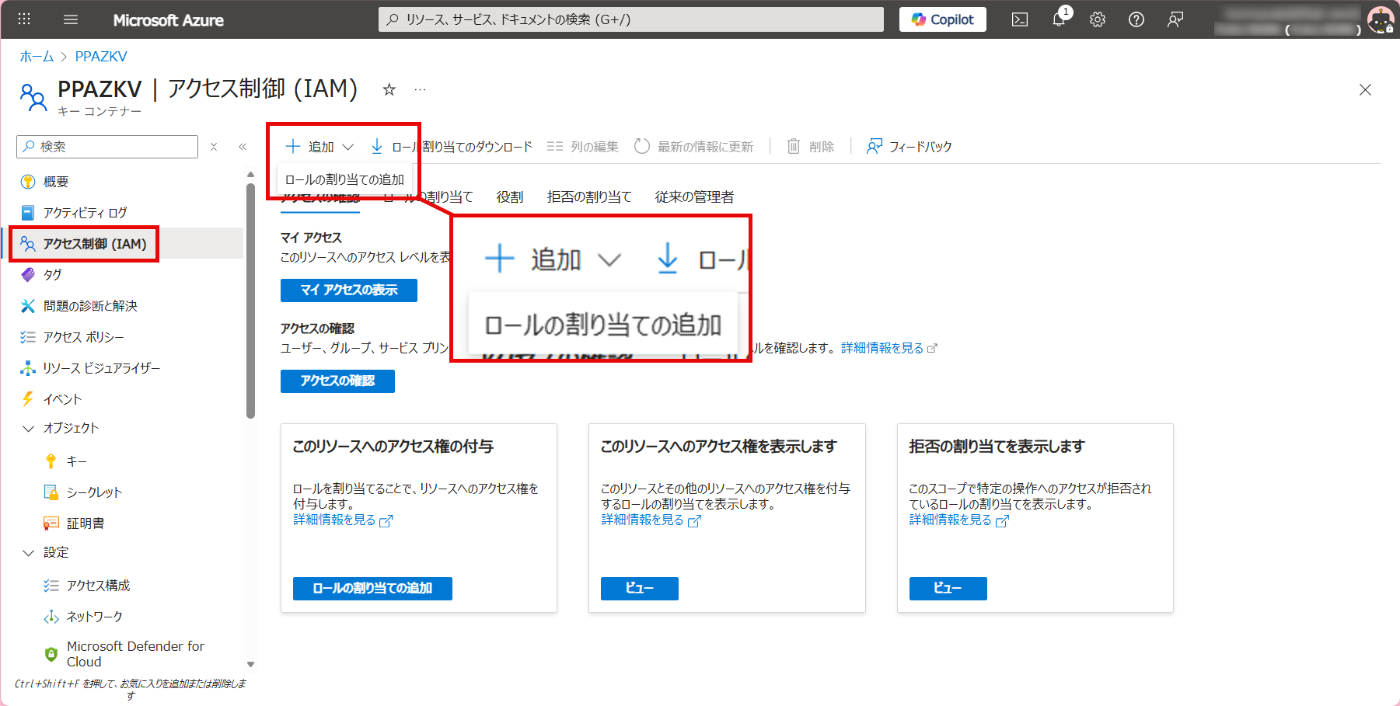Screen dimensions: 1400x706
Task: Click ロールの割り当ての追加 button in the card
Action: (x=373, y=588)
